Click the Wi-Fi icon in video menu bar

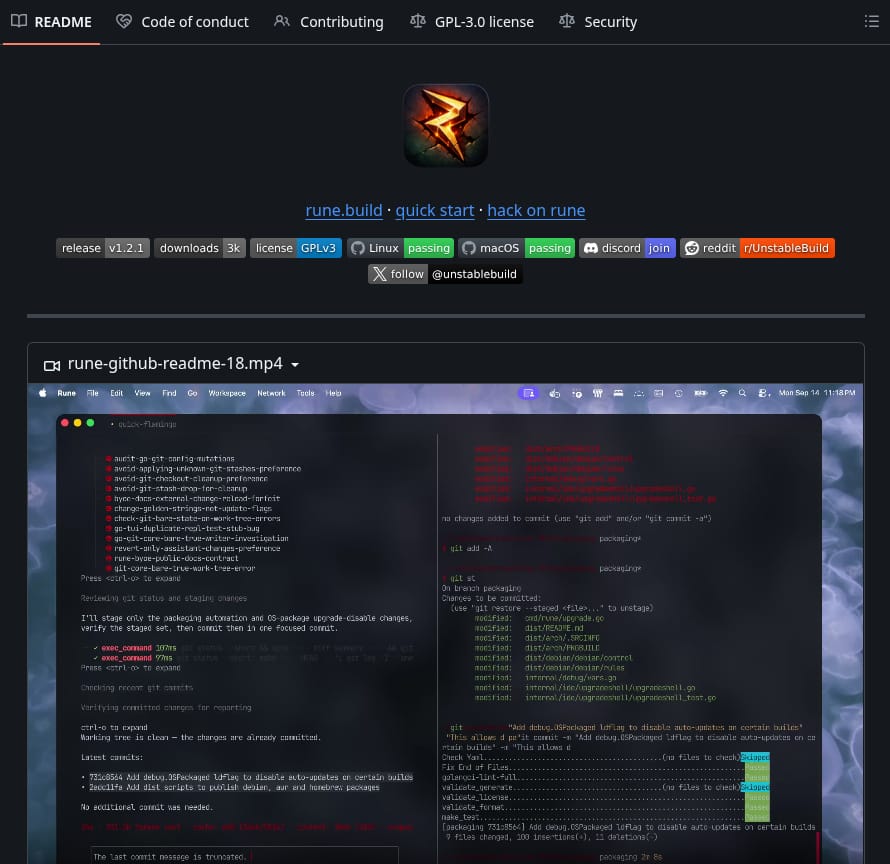click(x=723, y=393)
